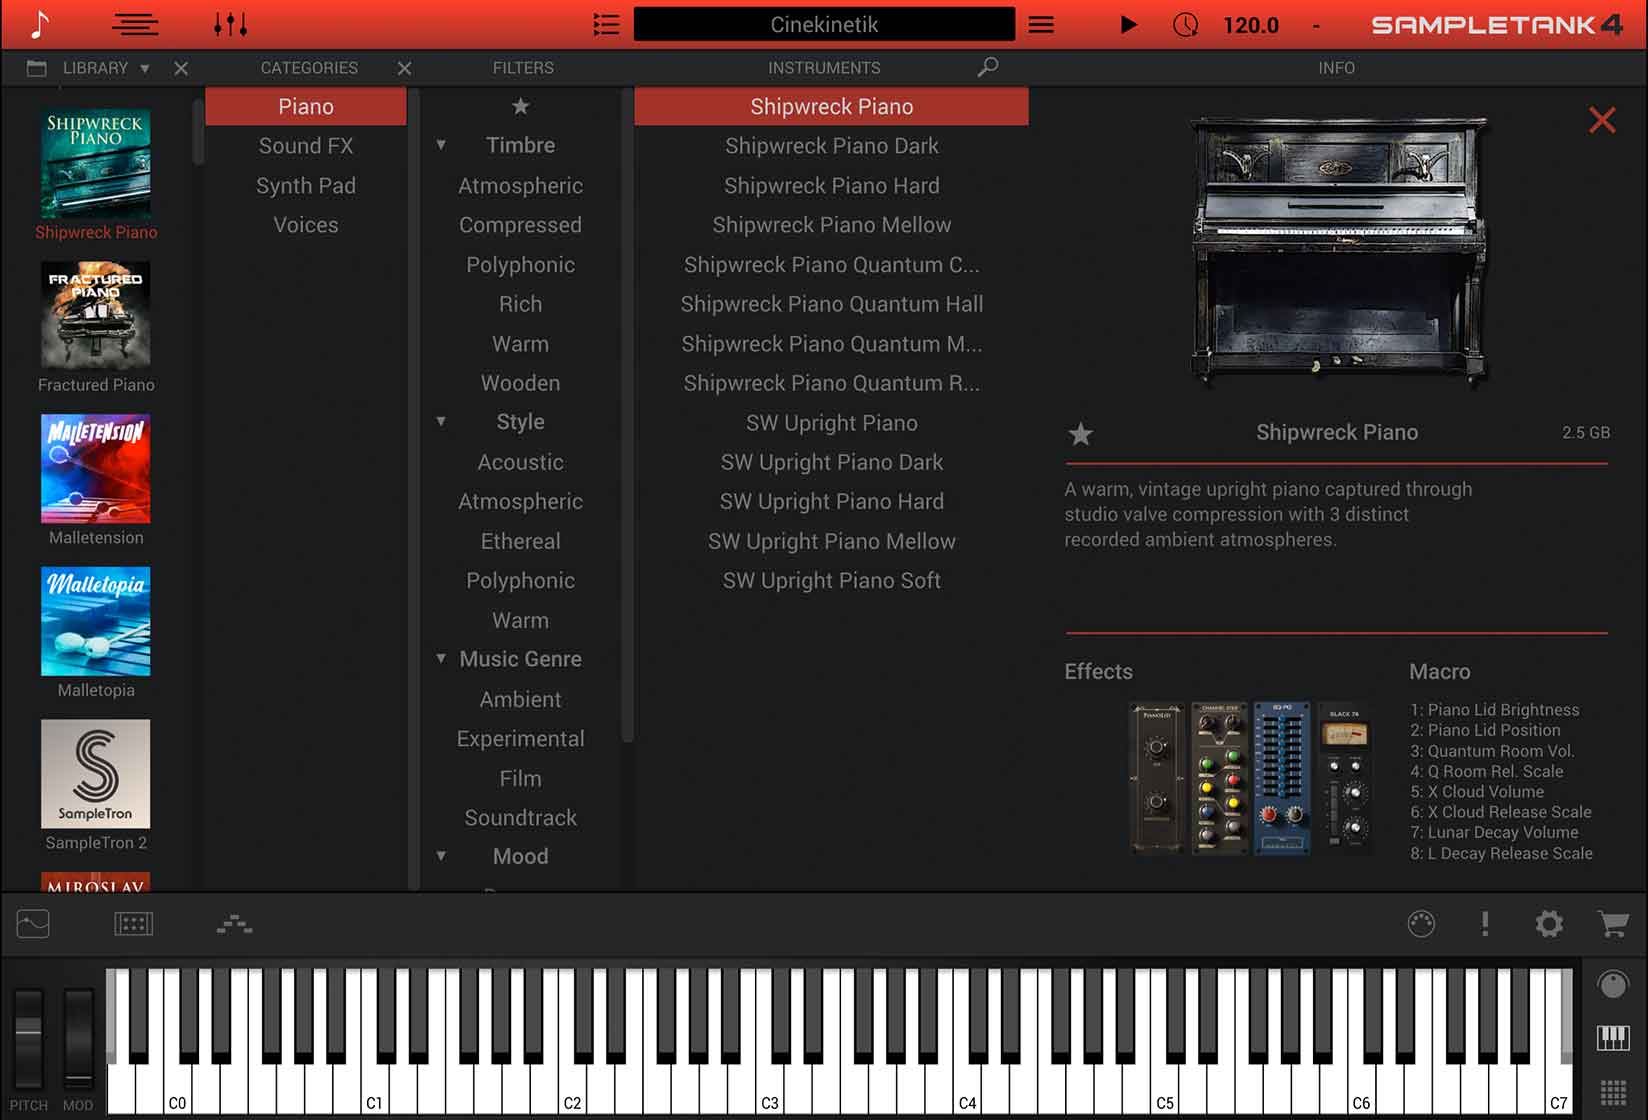Favorite Shipwreck Piano with the info star

tap(1080, 433)
